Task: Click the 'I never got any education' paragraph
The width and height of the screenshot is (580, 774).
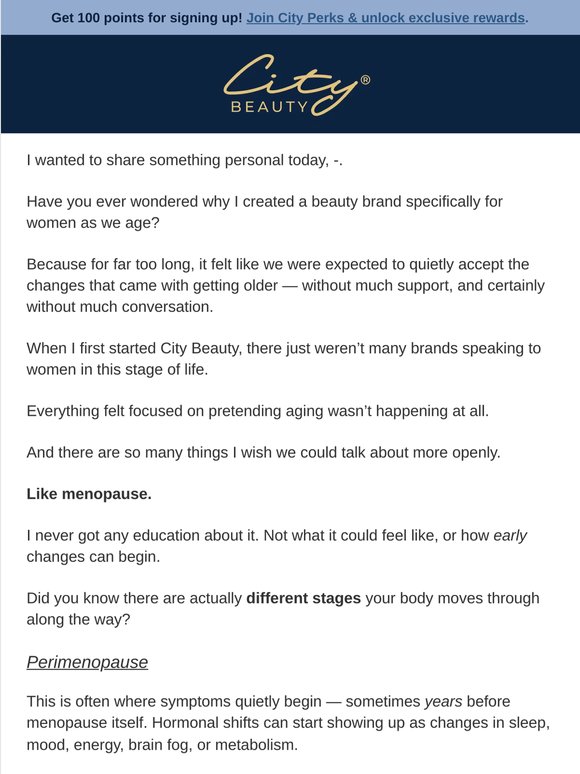Action: pos(277,545)
